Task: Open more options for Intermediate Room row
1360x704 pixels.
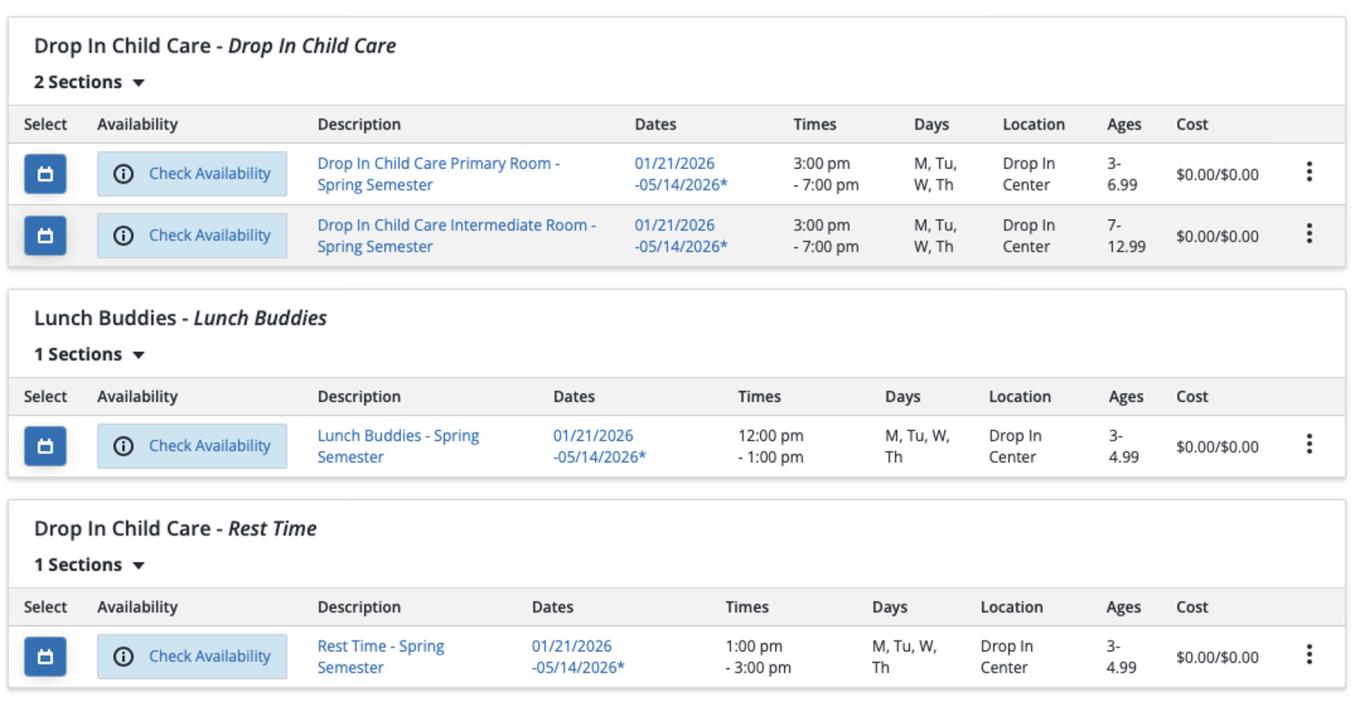Action: click(1309, 234)
